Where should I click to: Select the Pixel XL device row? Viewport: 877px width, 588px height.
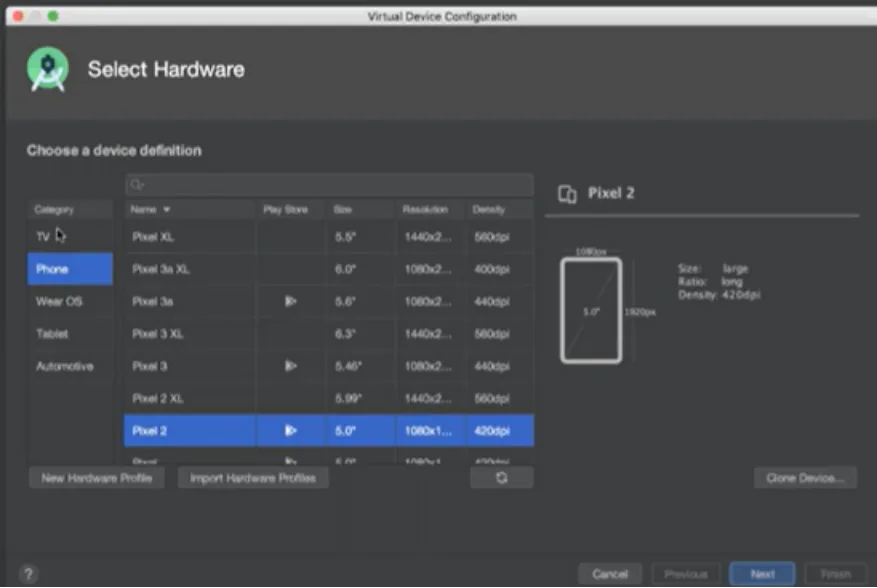coord(329,237)
